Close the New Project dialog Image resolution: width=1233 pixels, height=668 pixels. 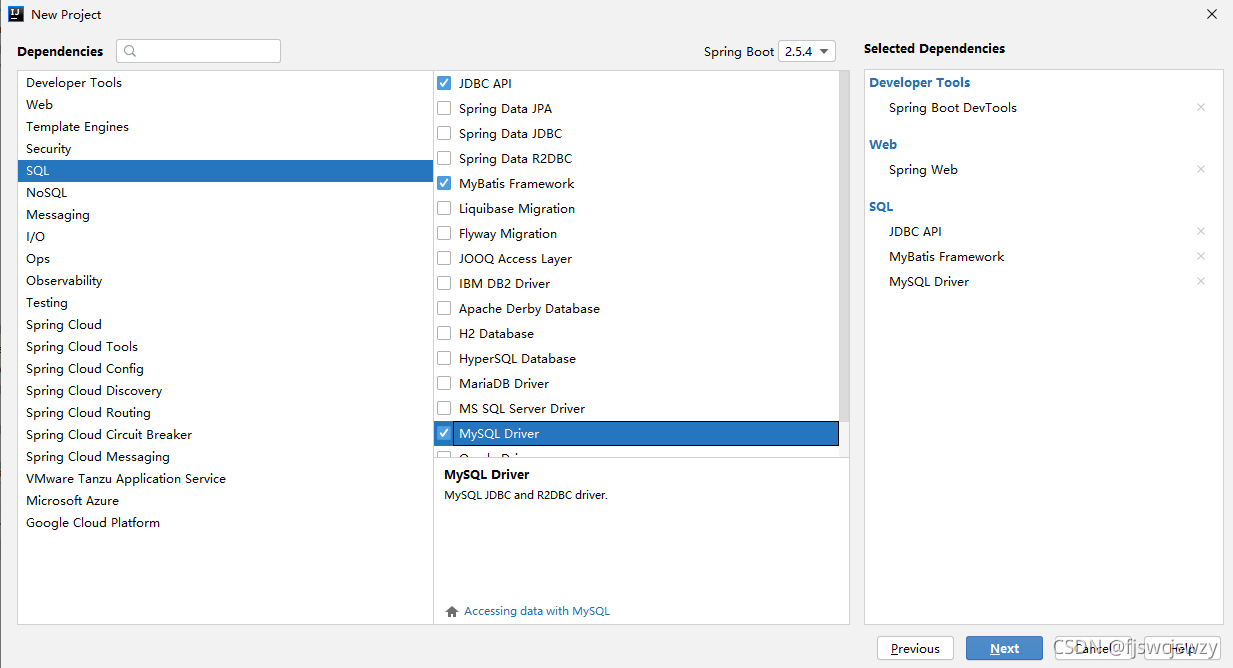click(1211, 14)
